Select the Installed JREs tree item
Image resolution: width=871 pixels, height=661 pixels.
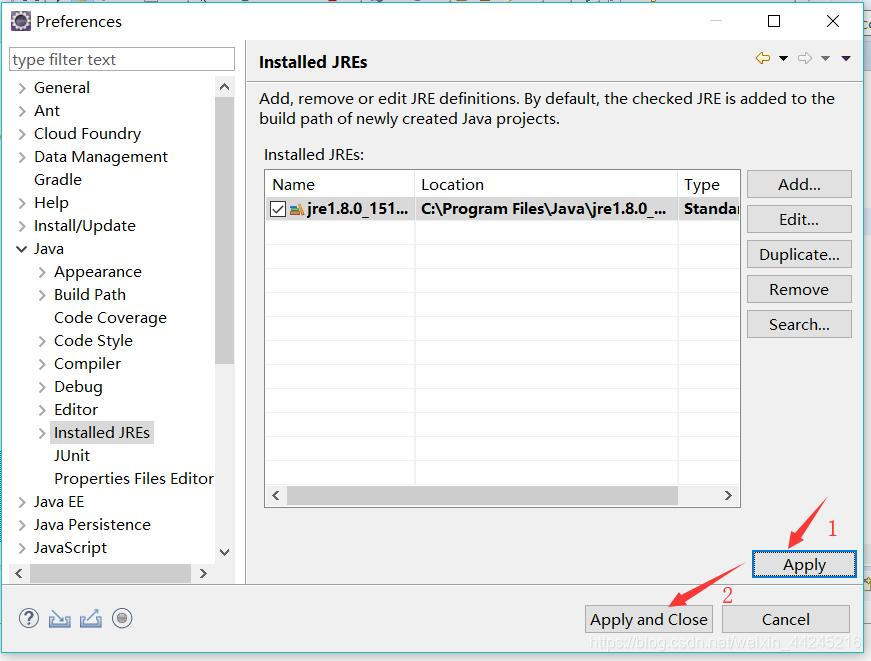tap(102, 432)
